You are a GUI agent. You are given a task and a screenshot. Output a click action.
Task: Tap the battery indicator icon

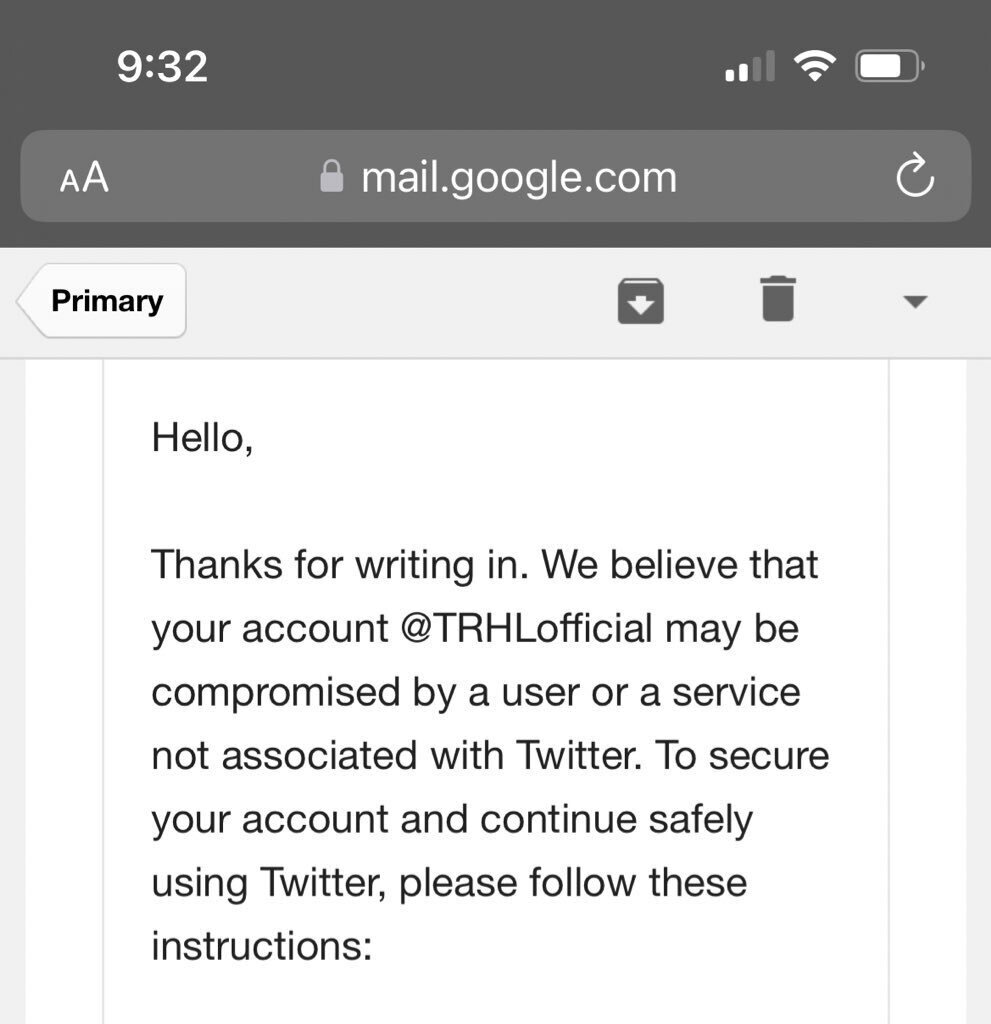click(890, 67)
